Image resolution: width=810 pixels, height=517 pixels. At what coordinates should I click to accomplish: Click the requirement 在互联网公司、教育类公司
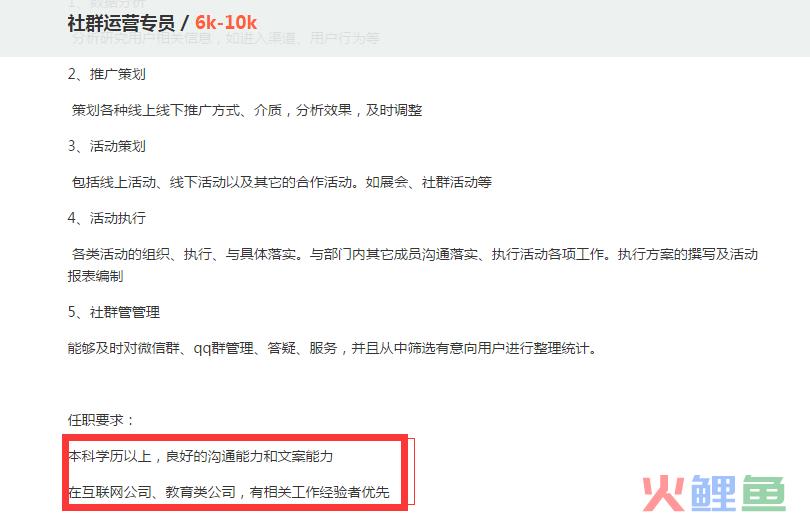[228, 492]
